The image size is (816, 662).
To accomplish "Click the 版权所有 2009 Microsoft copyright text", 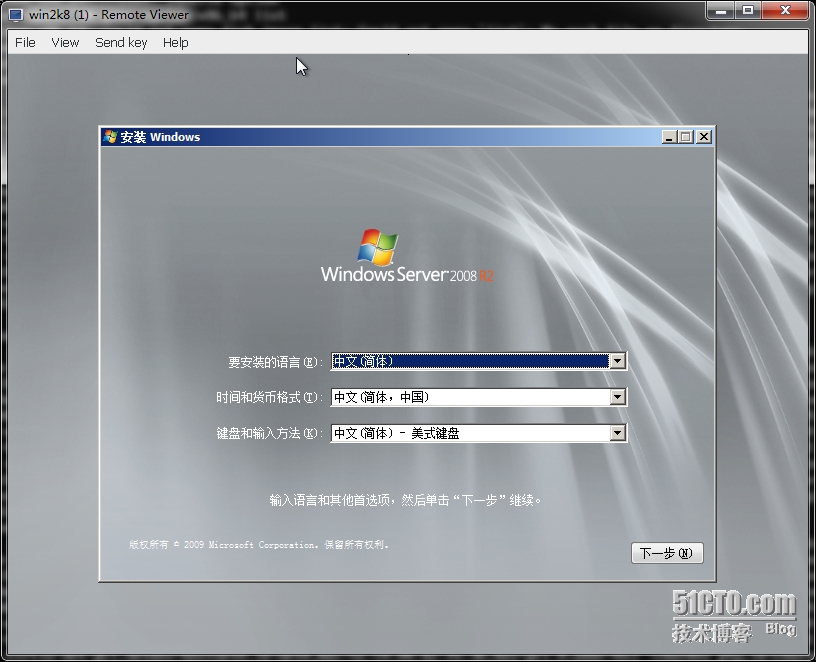I will pyautogui.click(x=259, y=544).
